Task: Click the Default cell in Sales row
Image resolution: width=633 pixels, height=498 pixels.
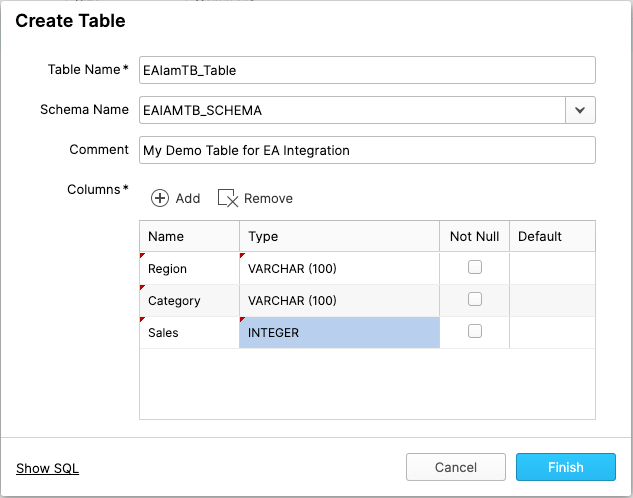Action: click(x=552, y=333)
